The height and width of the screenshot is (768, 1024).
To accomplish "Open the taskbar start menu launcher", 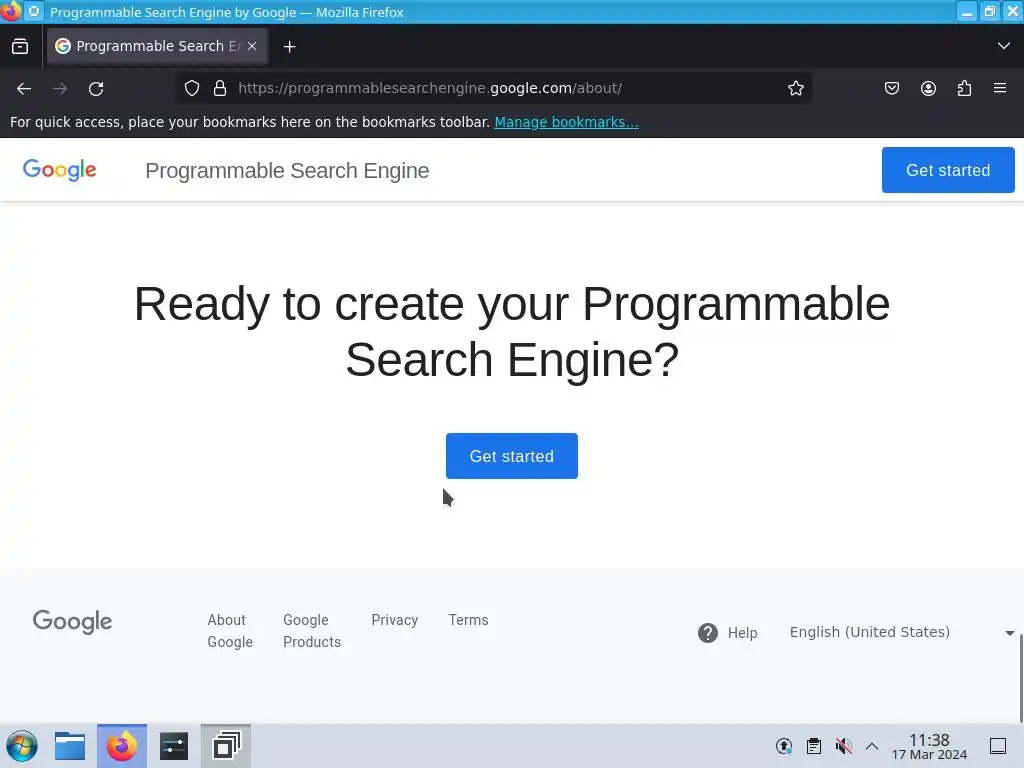I will point(22,746).
